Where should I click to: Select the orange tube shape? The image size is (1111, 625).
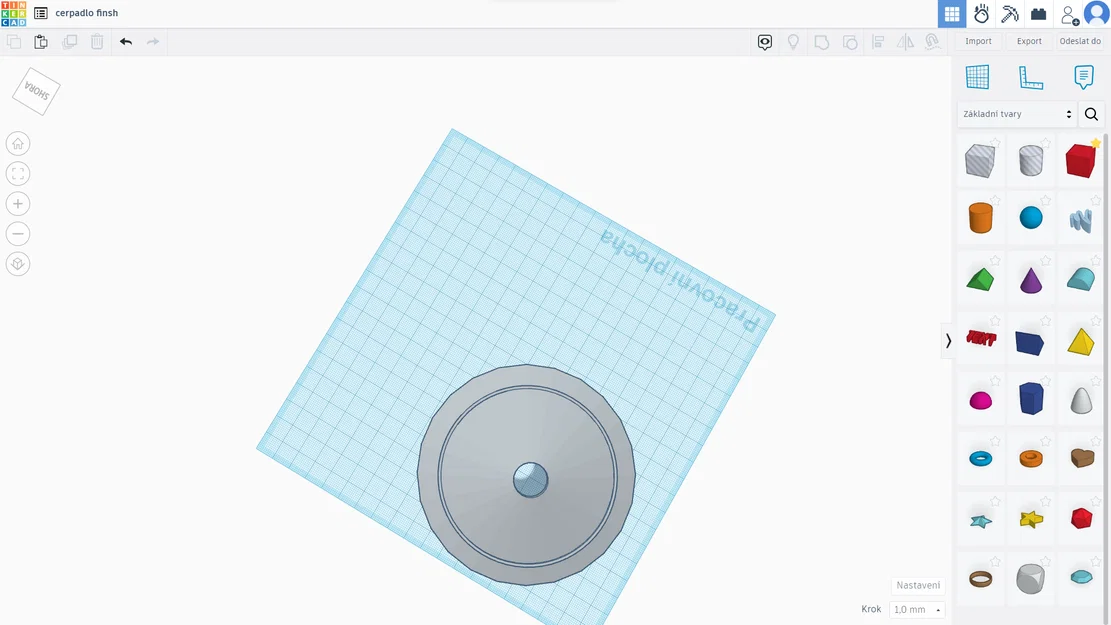[1030, 458]
